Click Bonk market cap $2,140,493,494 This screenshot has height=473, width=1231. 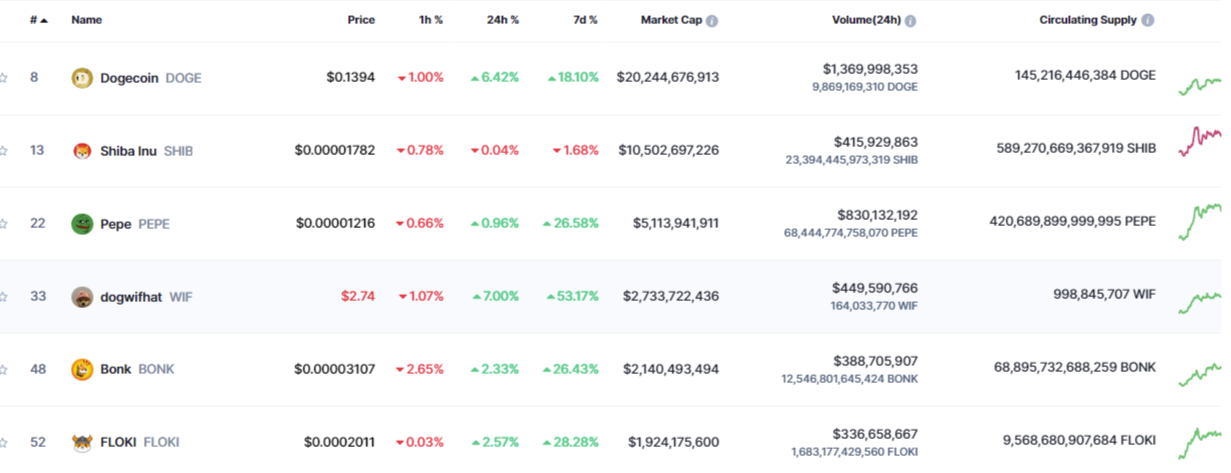(671, 369)
